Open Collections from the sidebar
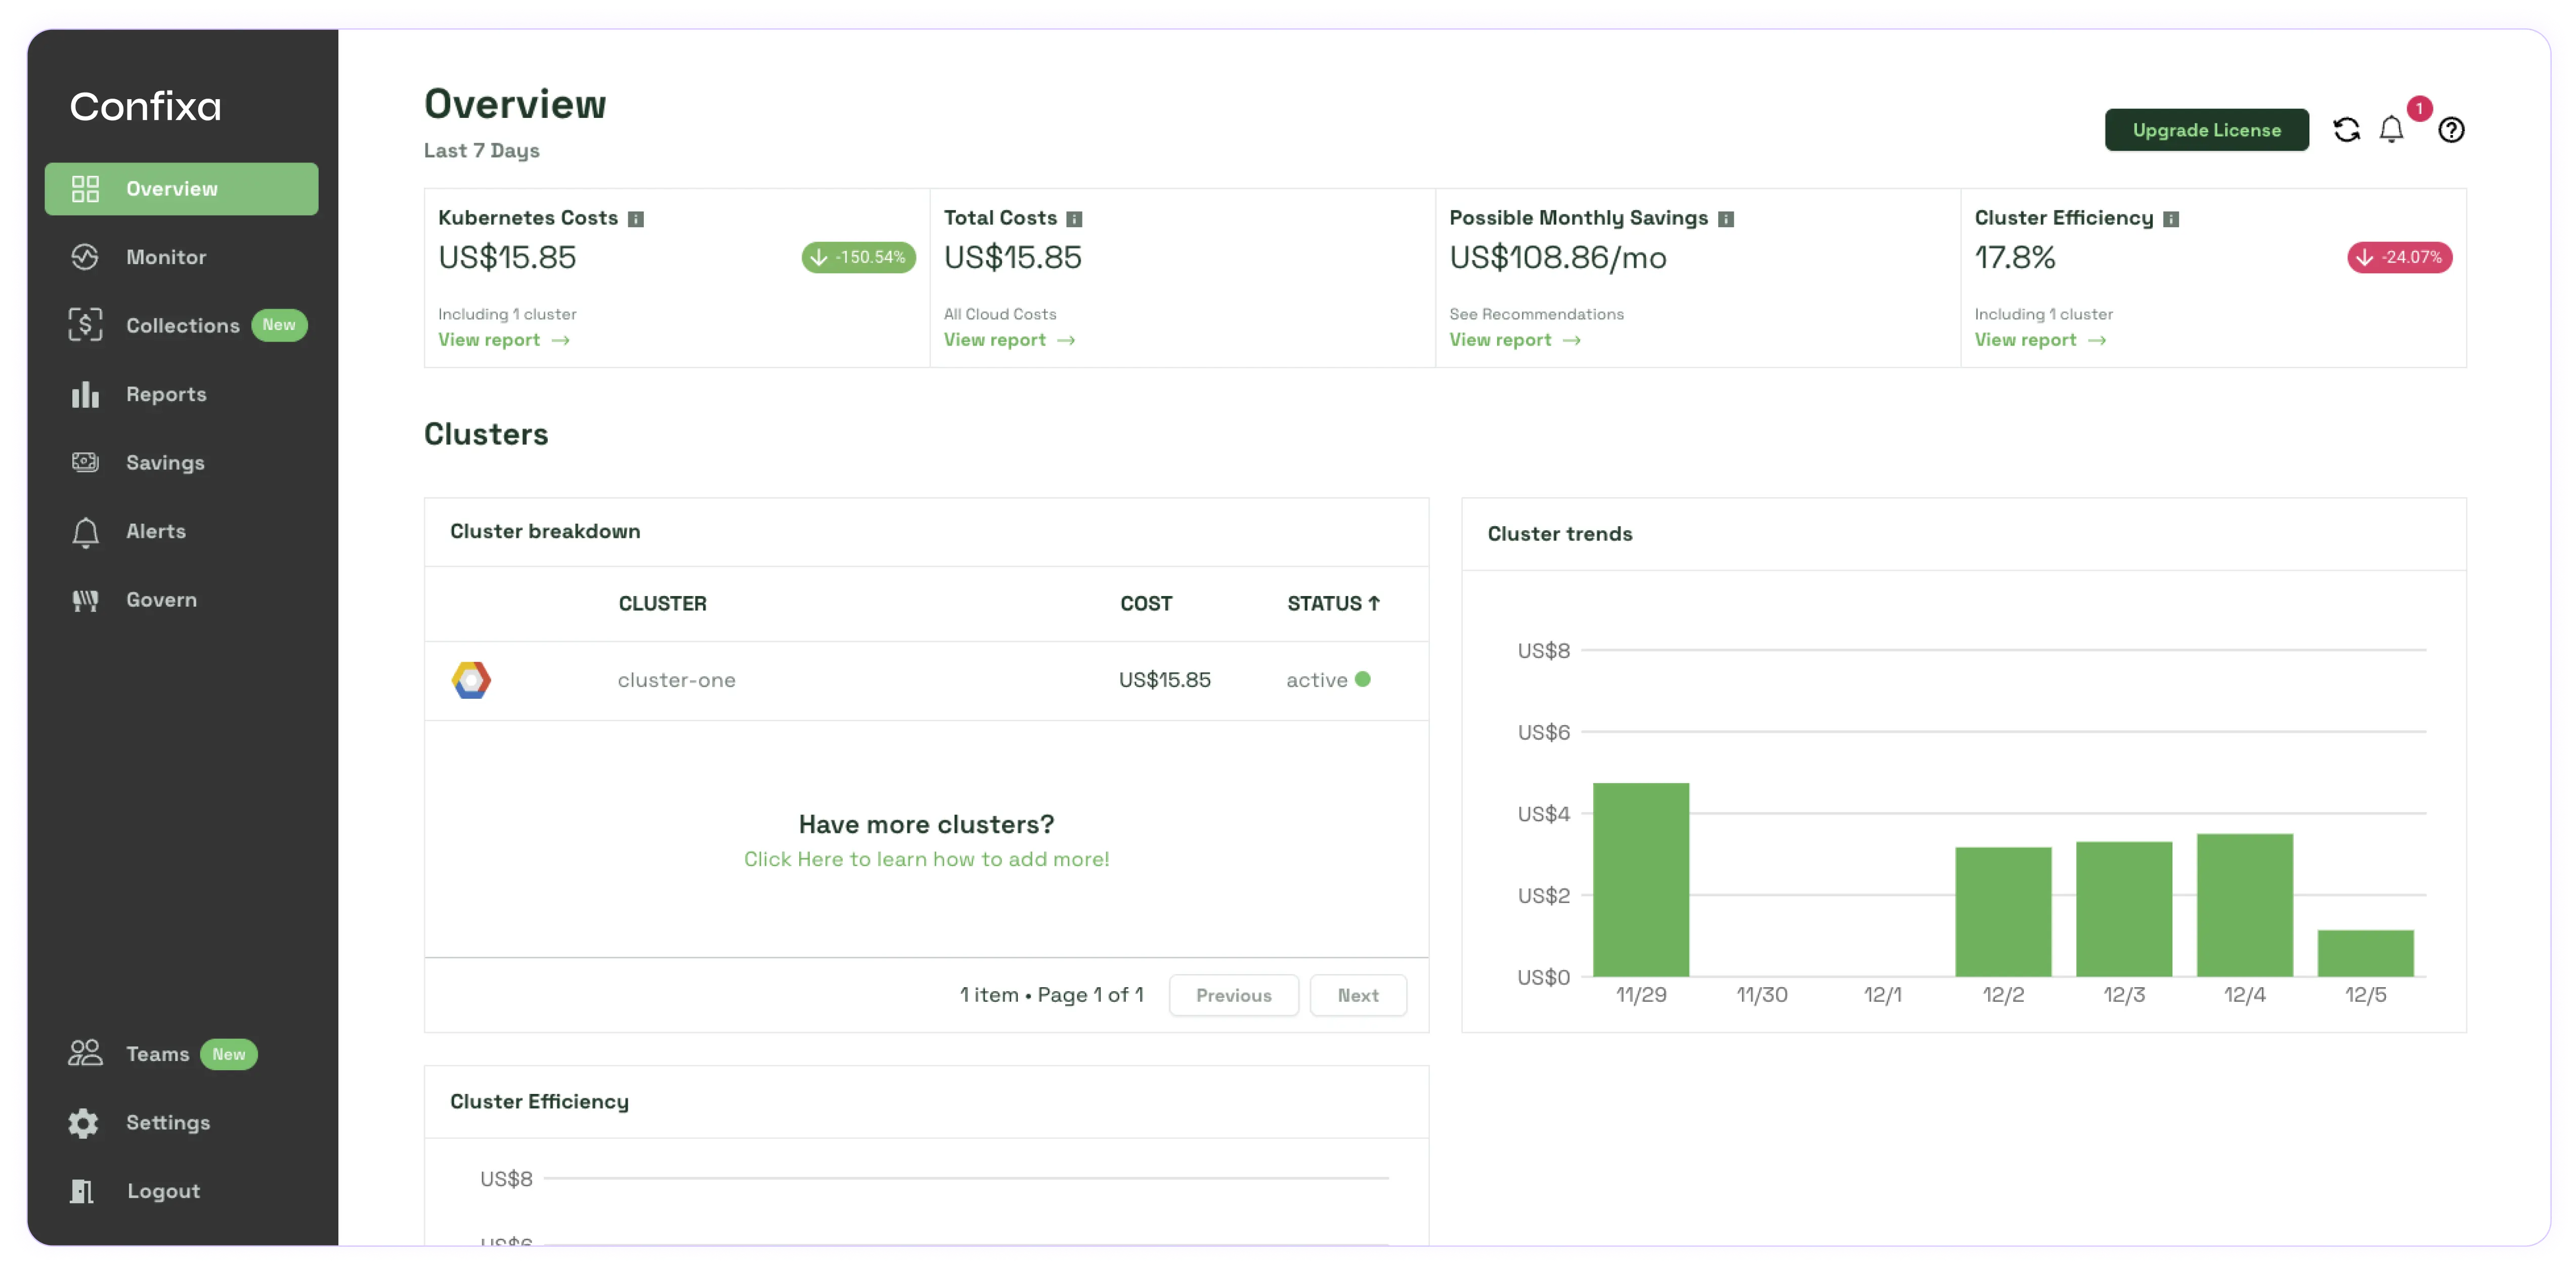The height and width of the screenshot is (1269, 2576). (182, 326)
